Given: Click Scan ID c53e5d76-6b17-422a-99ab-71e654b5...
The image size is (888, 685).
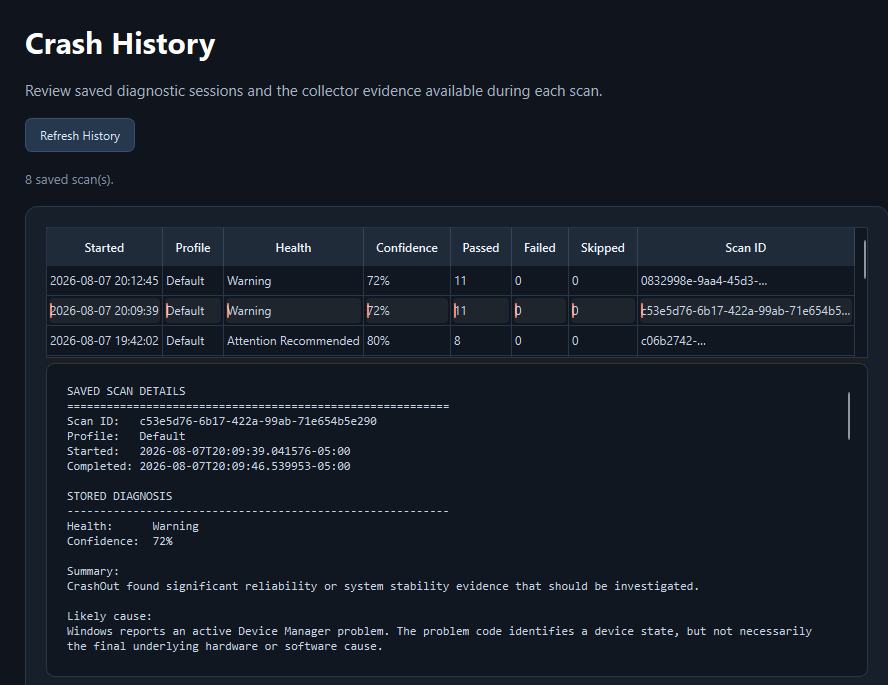Looking at the screenshot, I should [x=745, y=311].
